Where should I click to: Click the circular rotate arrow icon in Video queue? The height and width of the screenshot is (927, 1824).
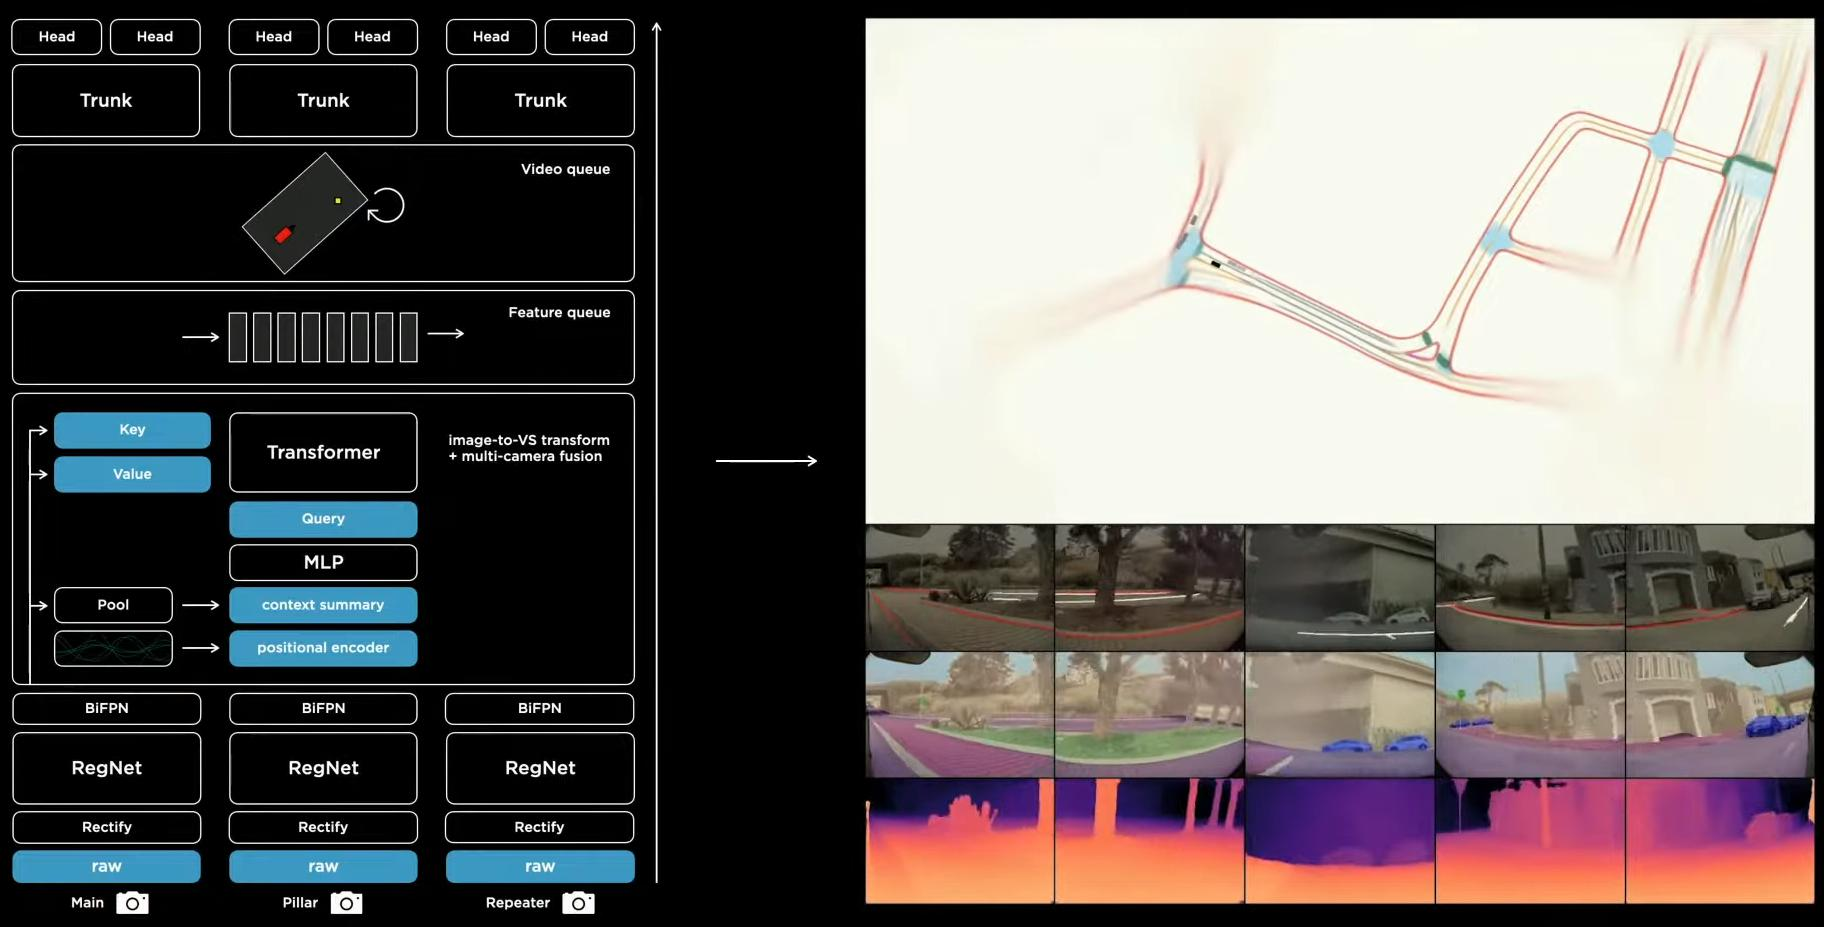(x=386, y=206)
